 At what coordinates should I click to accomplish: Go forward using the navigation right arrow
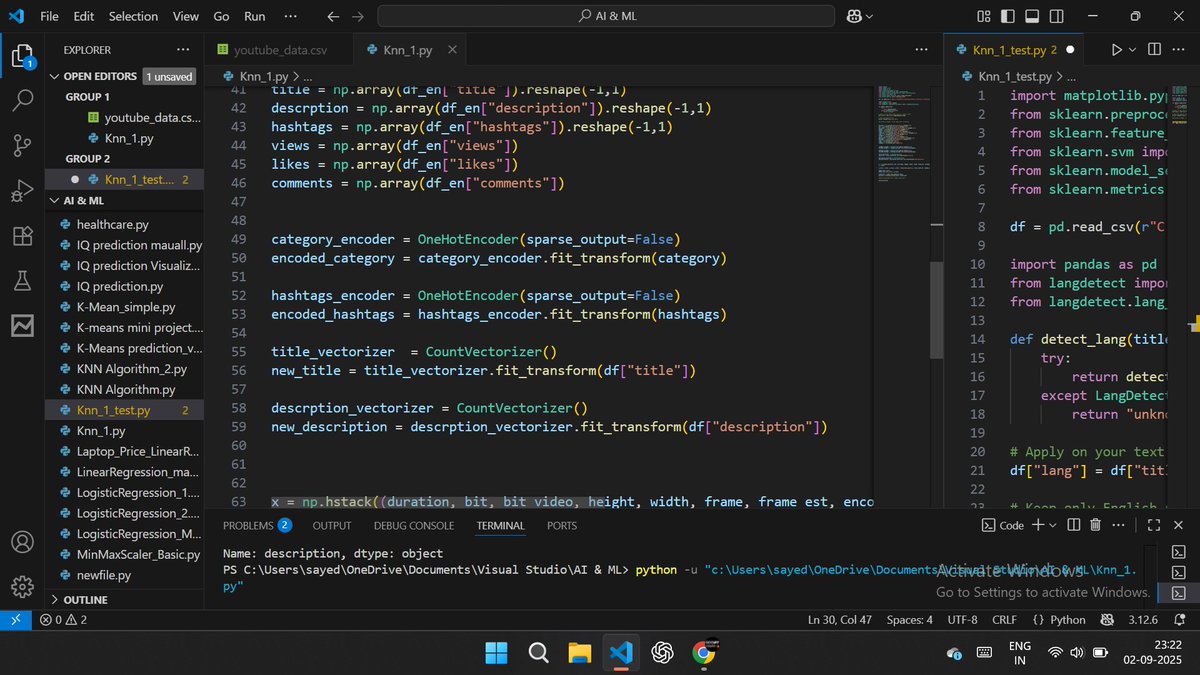tap(359, 17)
